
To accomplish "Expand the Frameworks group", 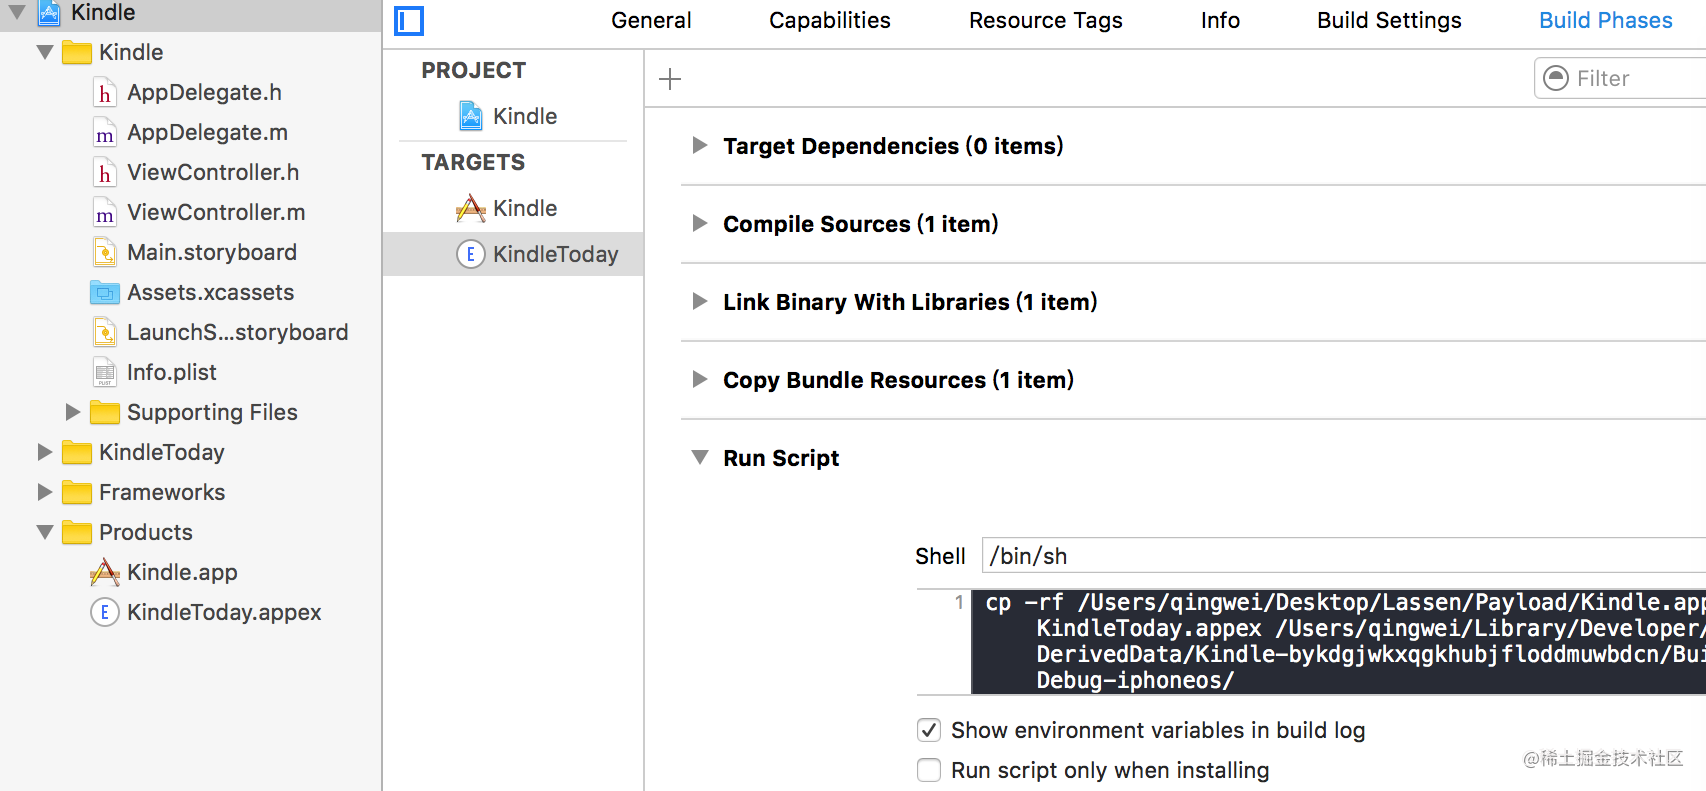I will 44,492.
